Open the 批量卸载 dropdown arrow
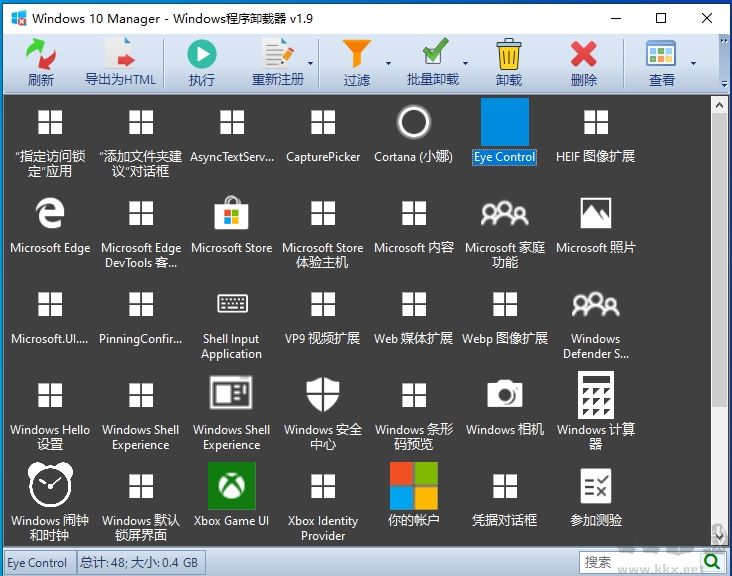The width and height of the screenshot is (732, 576). [465, 63]
